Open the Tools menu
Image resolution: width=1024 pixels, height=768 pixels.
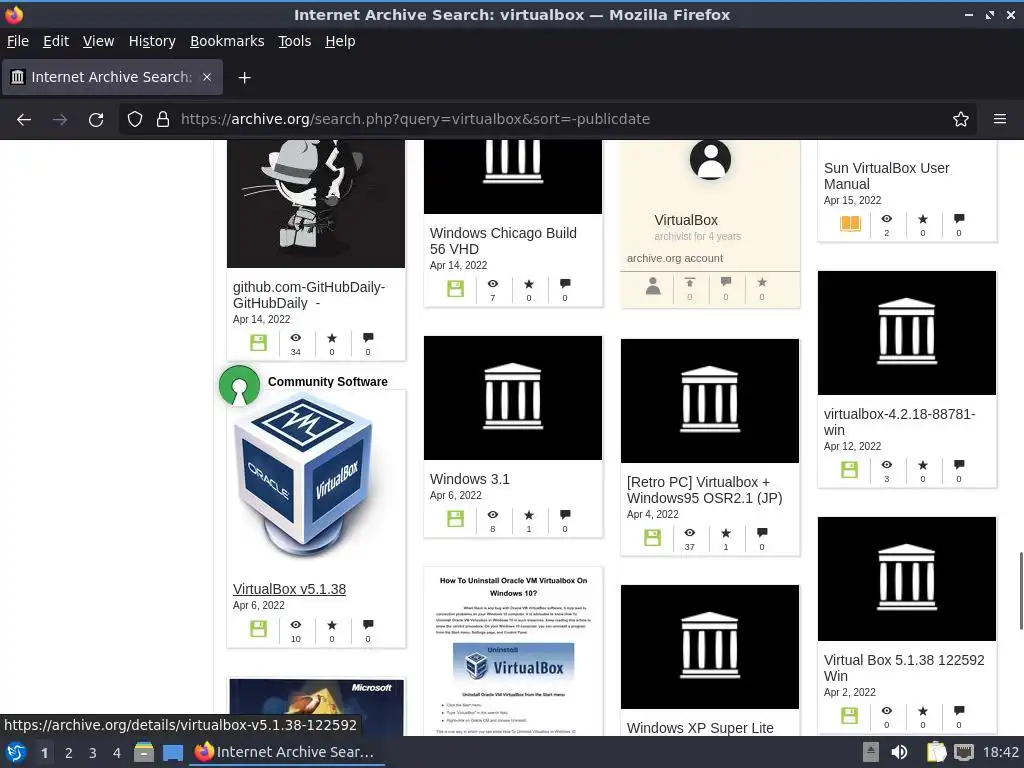pyautogui.click(x=295, y=41)
